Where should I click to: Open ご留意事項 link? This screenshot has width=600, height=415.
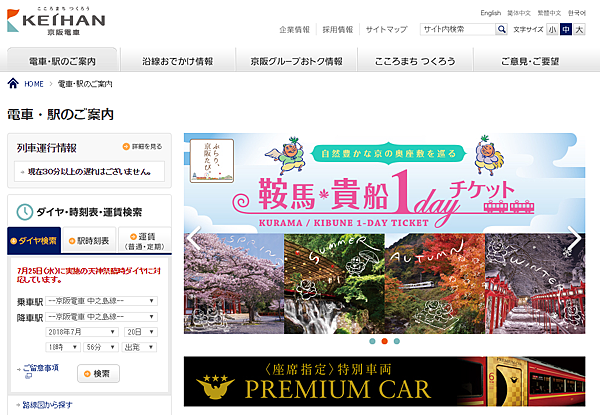41,368
